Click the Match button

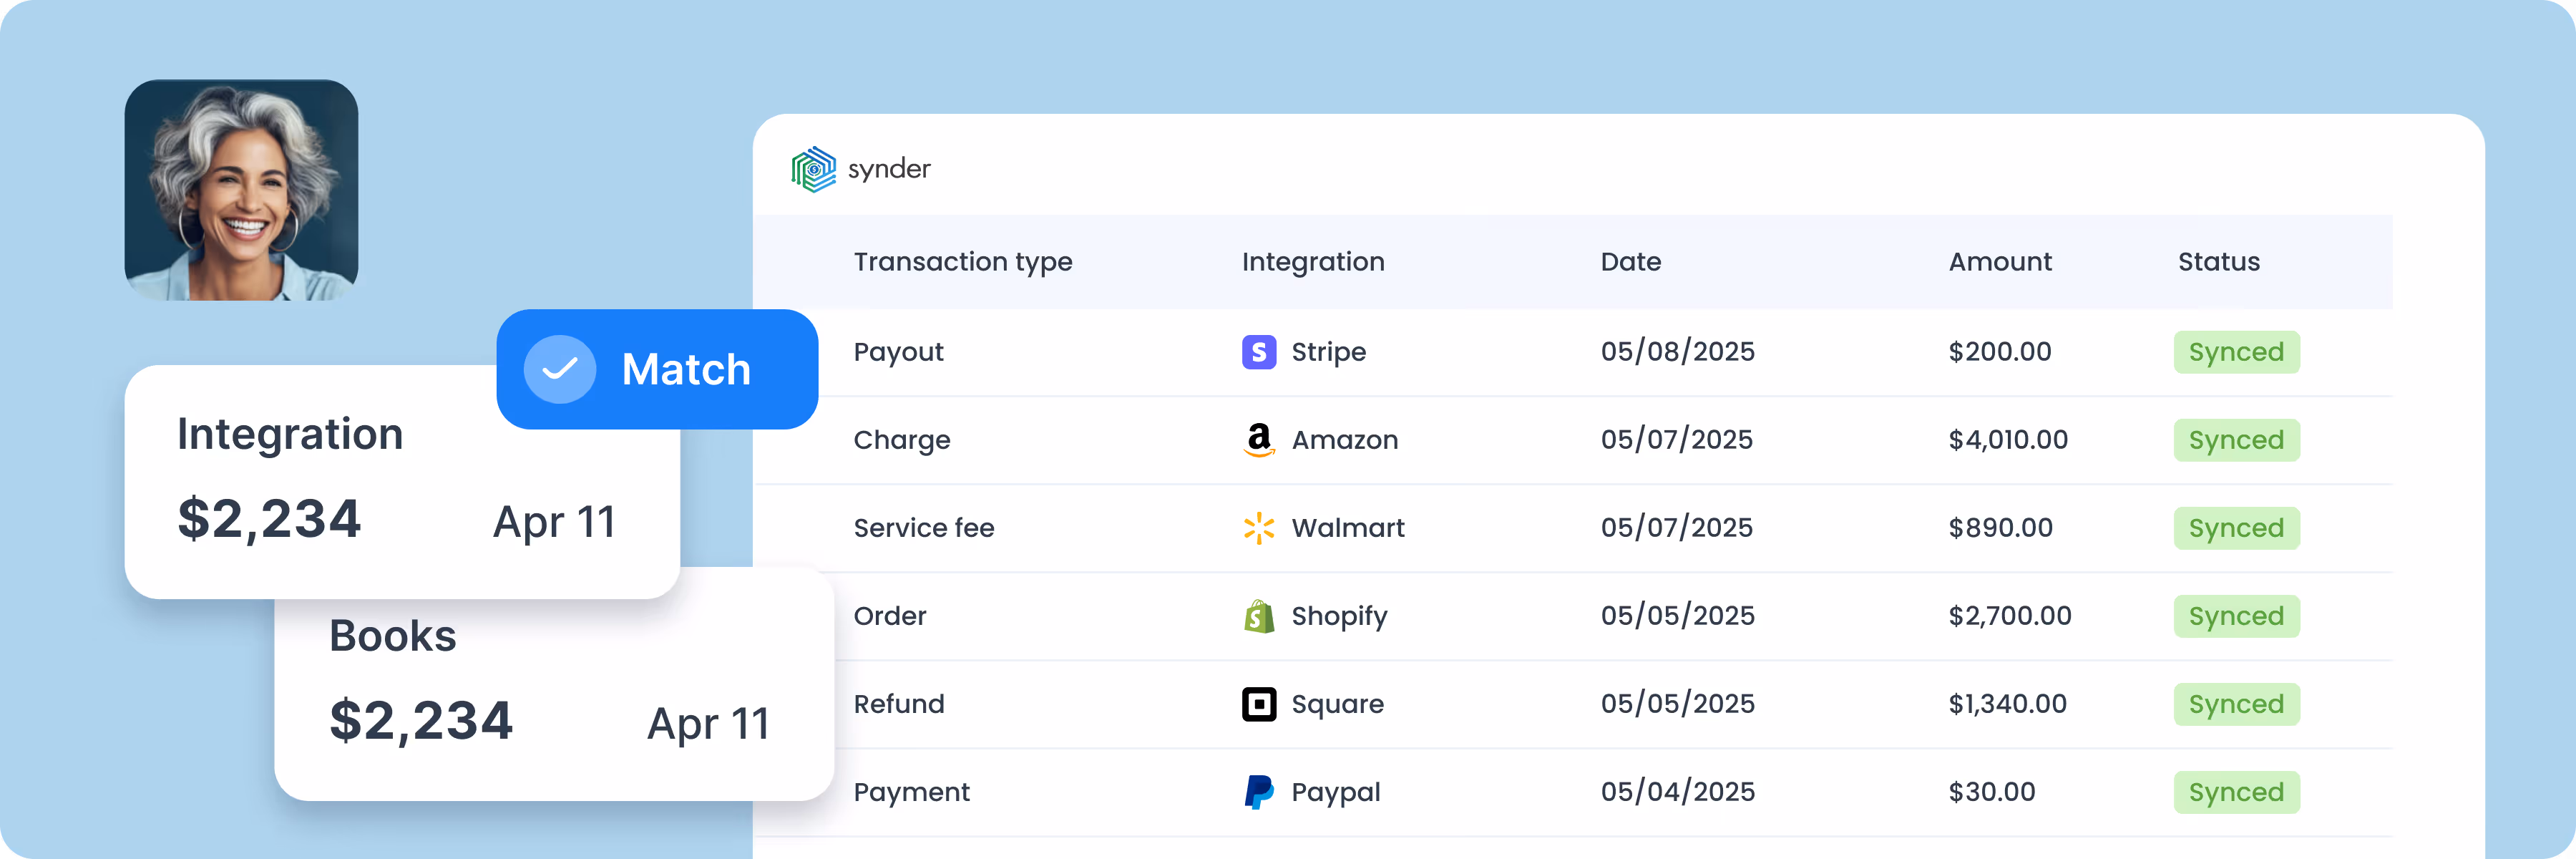[x=656, y=369]
